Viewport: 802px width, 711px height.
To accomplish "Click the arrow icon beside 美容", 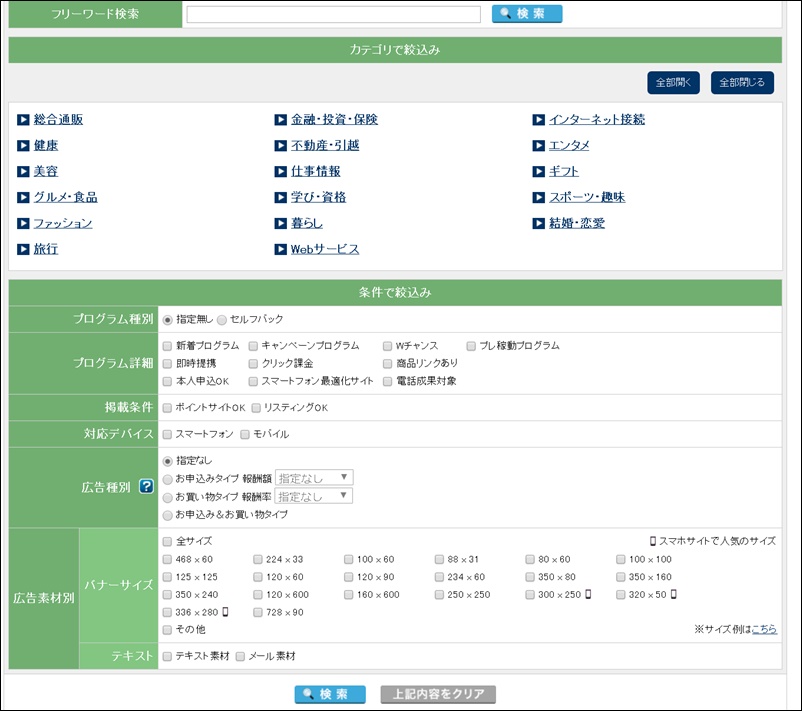I will click(x=23, y=171).
